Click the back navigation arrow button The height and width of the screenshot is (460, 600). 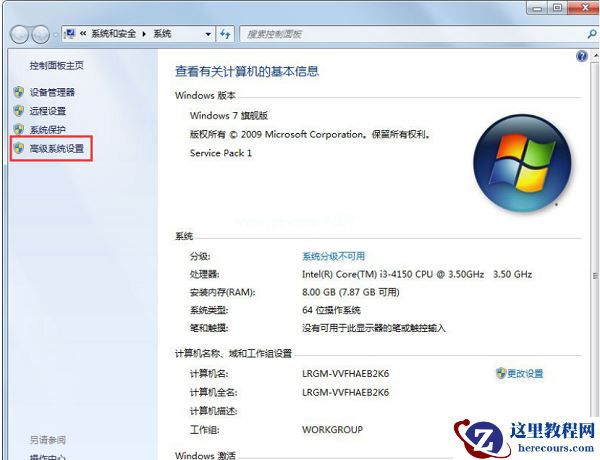[x=19, y=34]
